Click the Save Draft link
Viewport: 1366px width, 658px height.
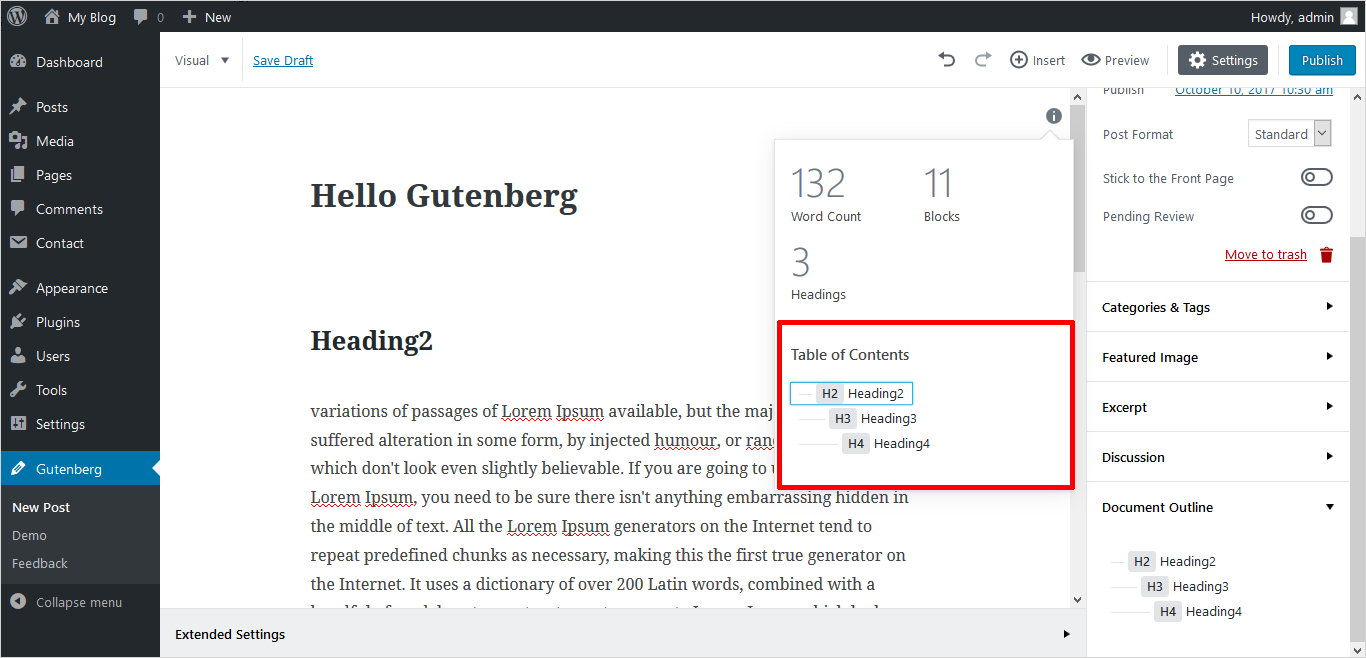[x=283, y=60]
